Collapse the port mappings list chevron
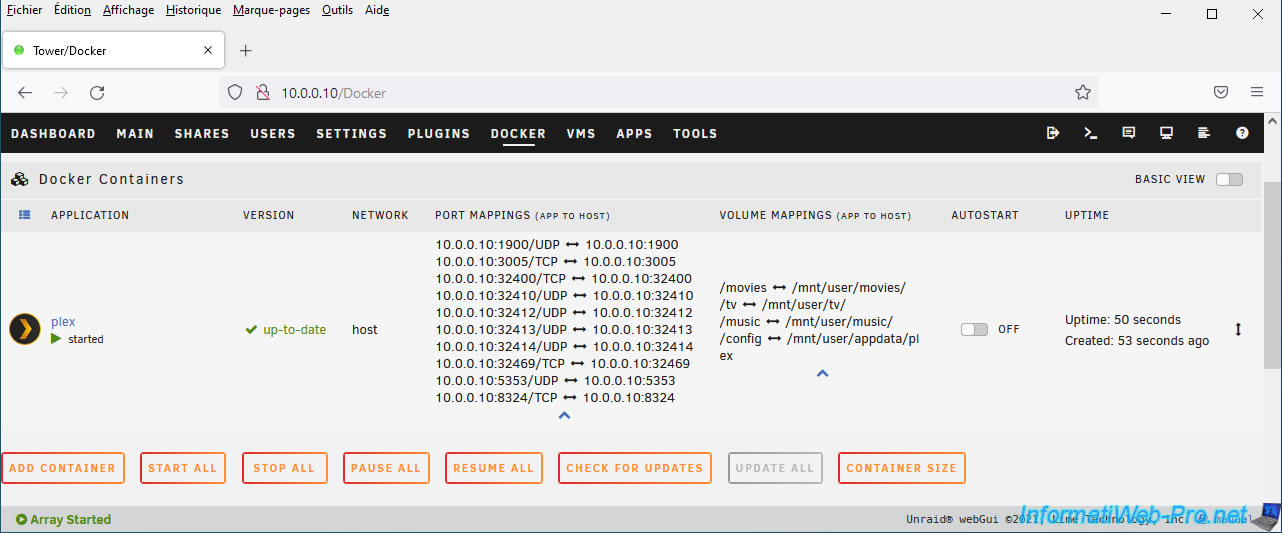 coord(564,415)
